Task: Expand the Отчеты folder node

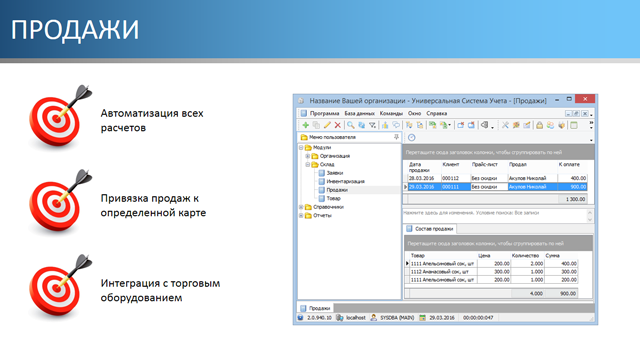Action: pyautogui.click(x=301, y=216)
